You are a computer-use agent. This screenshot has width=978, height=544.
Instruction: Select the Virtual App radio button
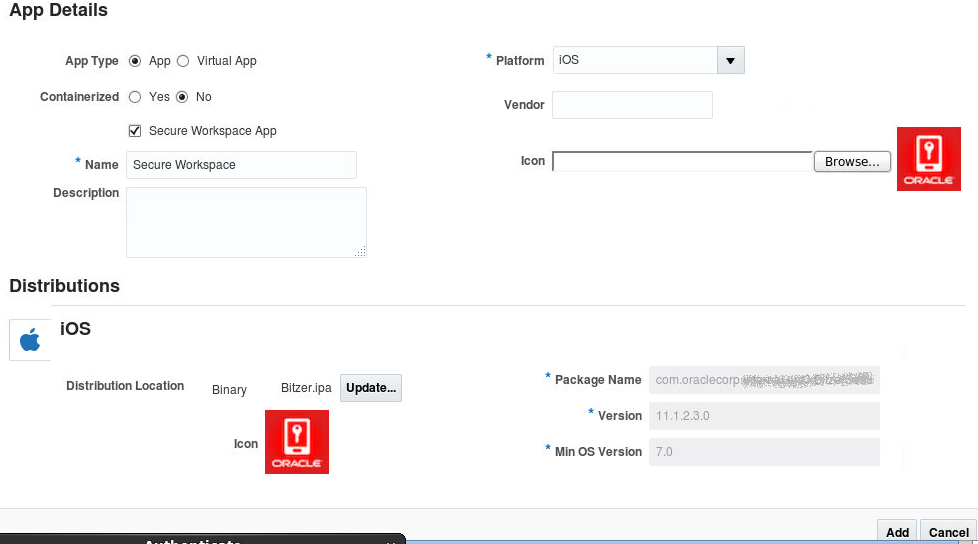coord(183,61)
